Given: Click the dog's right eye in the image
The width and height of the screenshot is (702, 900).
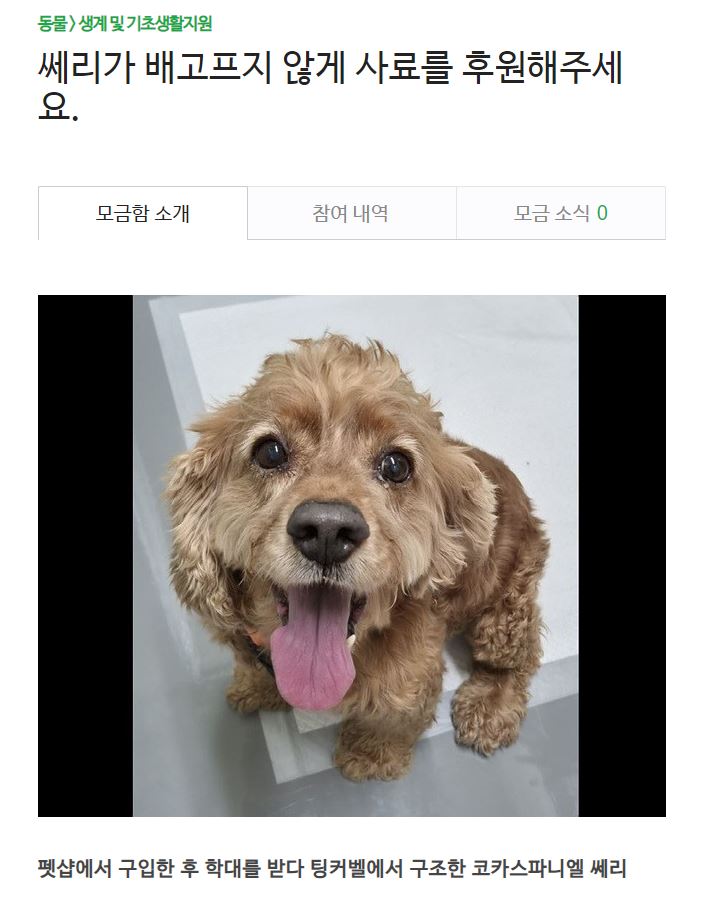Looking at the screenshot, I should coord(395,466).
